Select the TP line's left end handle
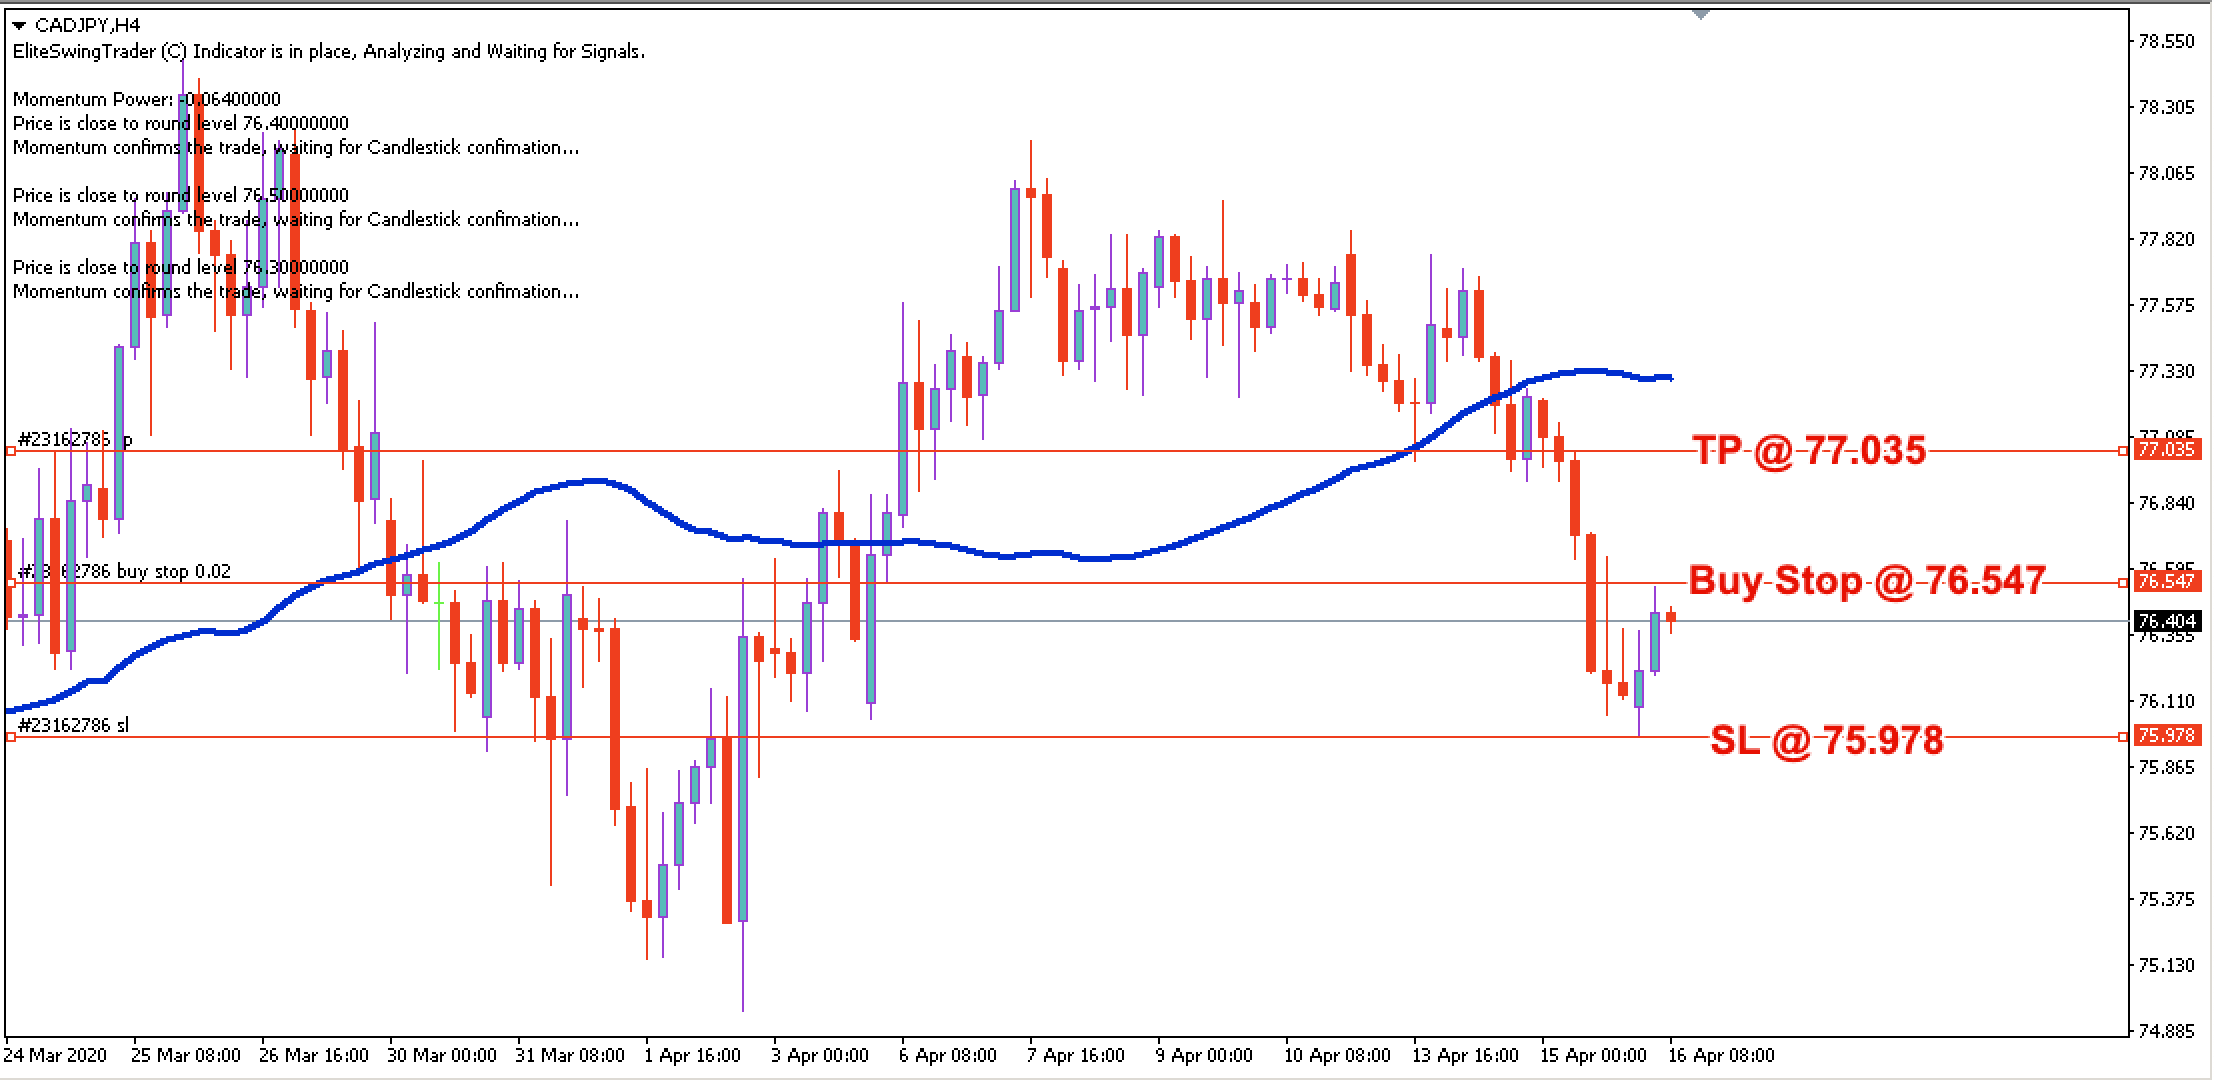Screen dimensions: 2214x1082 11,451
